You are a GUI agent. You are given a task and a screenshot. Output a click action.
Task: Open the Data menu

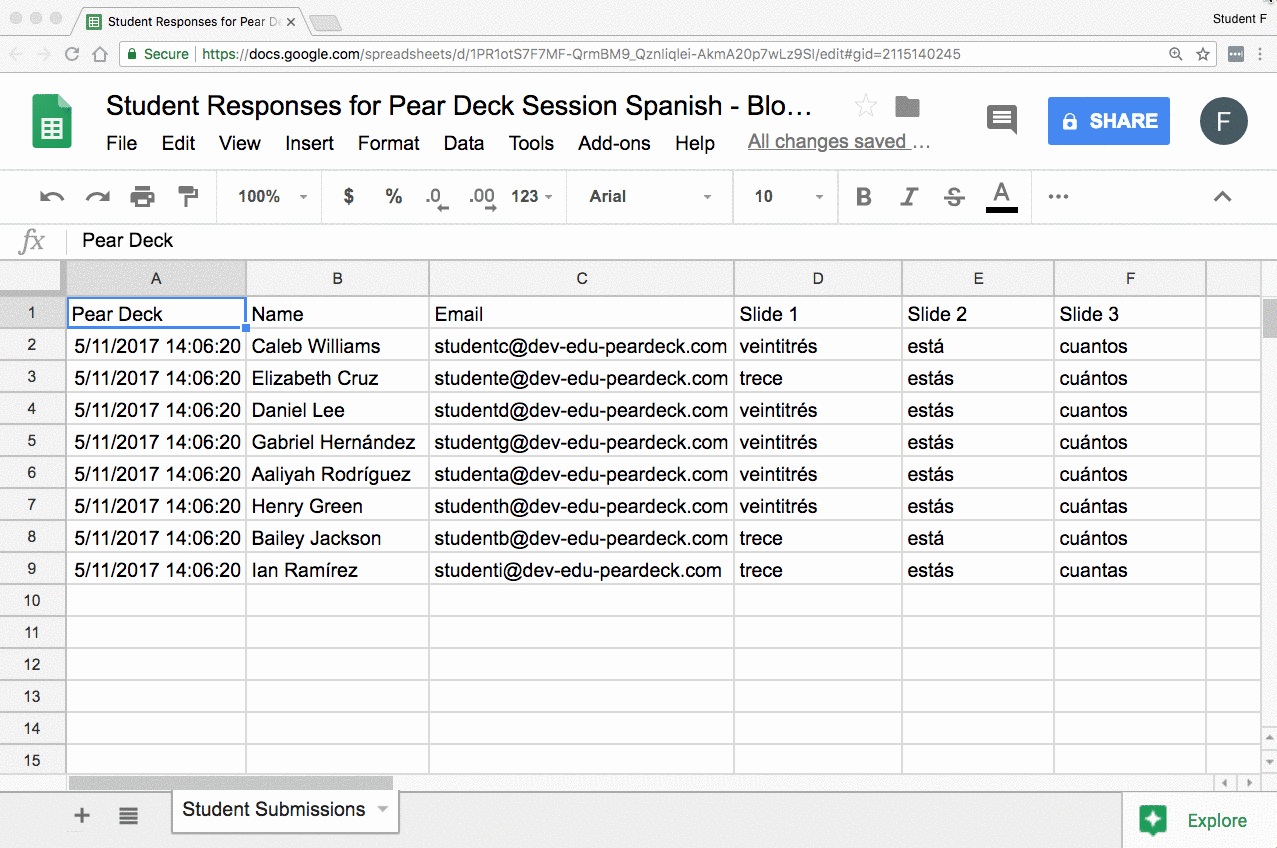click(x=464, y=143)
